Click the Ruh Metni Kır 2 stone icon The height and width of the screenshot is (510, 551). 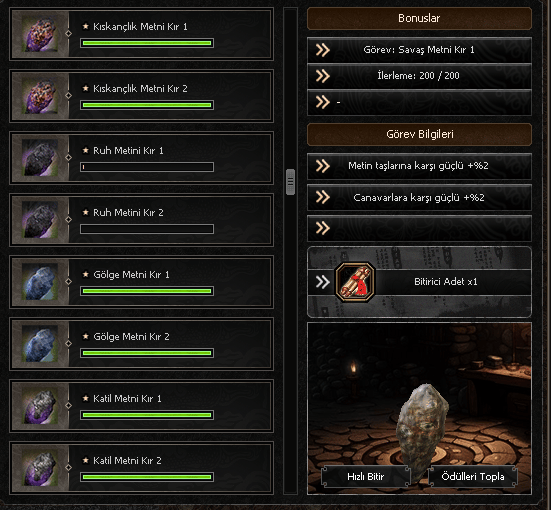(x=39, y=220)
